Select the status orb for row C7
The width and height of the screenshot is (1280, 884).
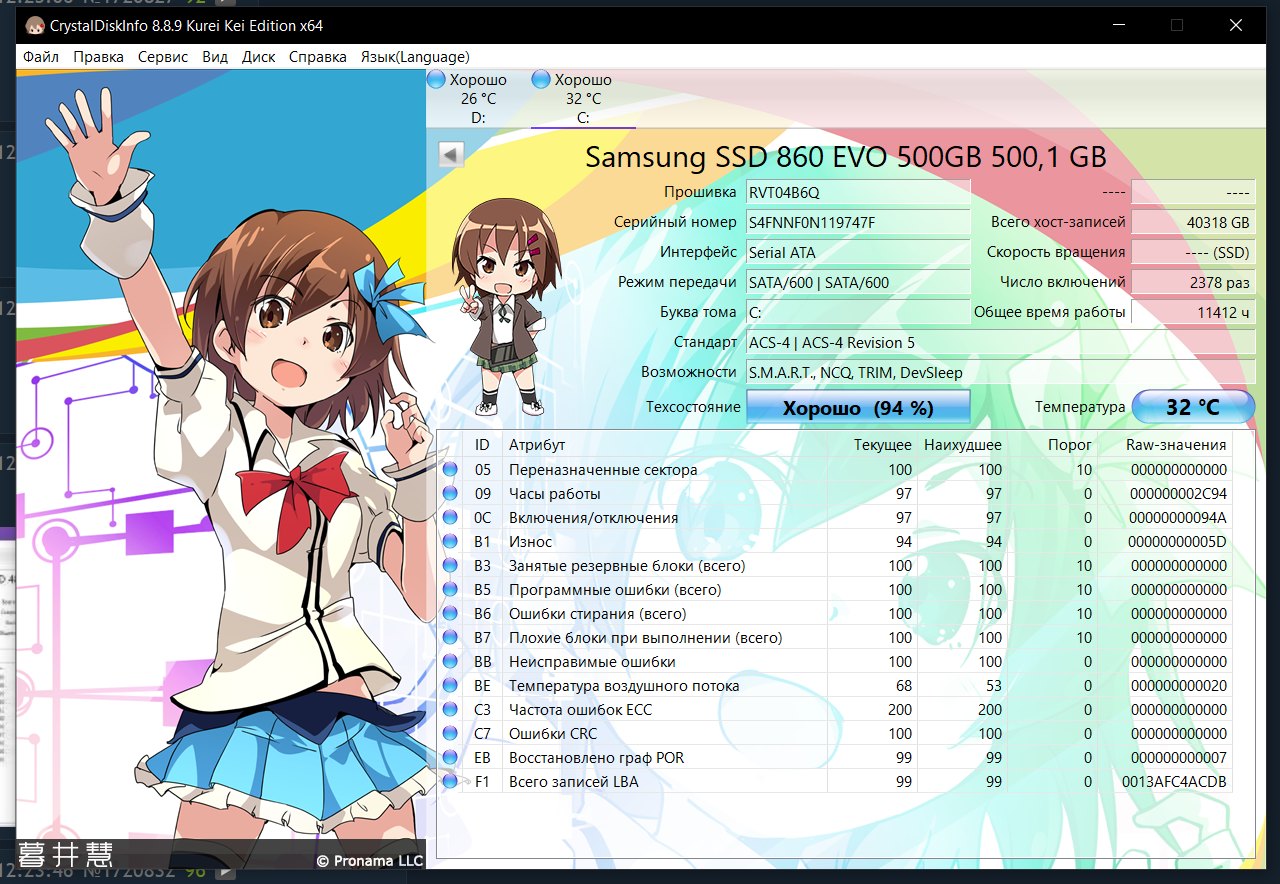450,734
